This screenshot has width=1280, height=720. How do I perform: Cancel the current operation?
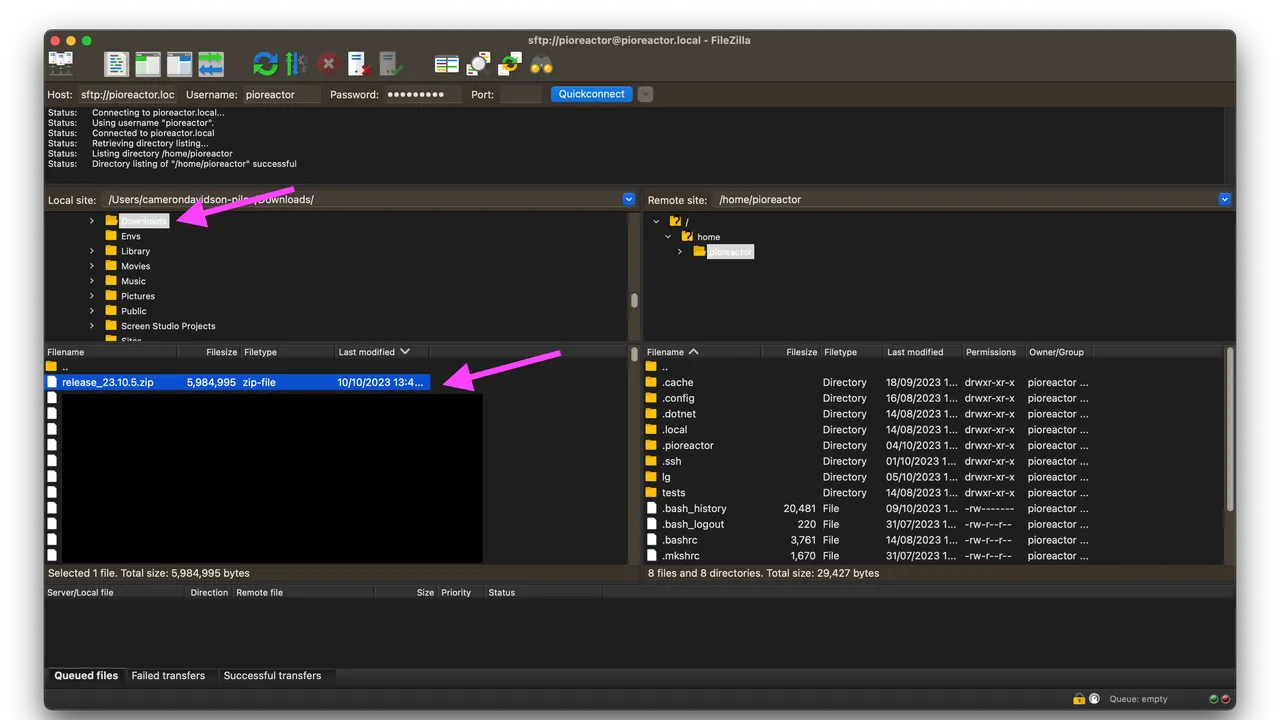pyautogui.click(x=328, y=64)
